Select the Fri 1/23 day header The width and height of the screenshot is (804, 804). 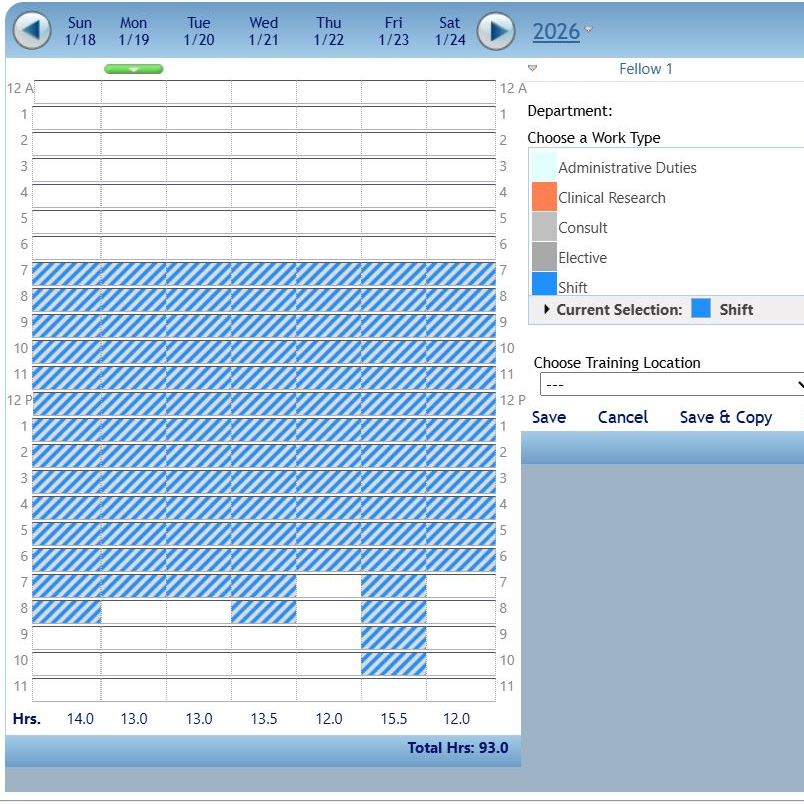pos(393,31)
